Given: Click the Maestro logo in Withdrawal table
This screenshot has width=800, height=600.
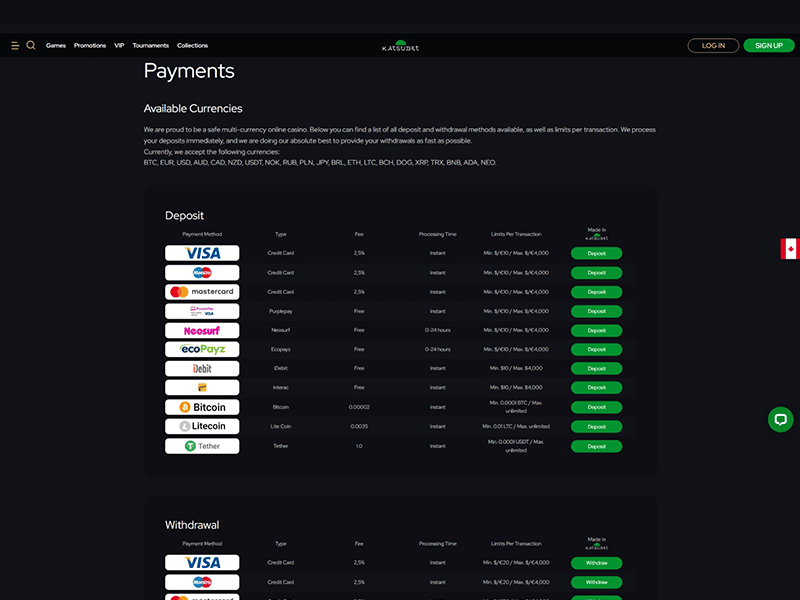Looking at the screenshot, I should pyautogui.click(x=202, y=582).
